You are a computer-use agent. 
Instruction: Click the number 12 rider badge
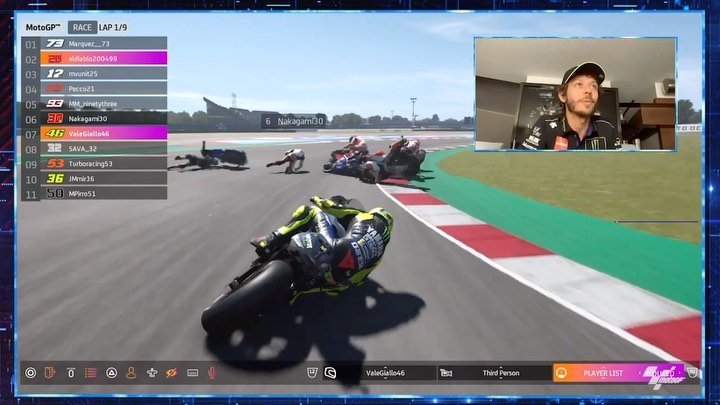coord(55,73)
